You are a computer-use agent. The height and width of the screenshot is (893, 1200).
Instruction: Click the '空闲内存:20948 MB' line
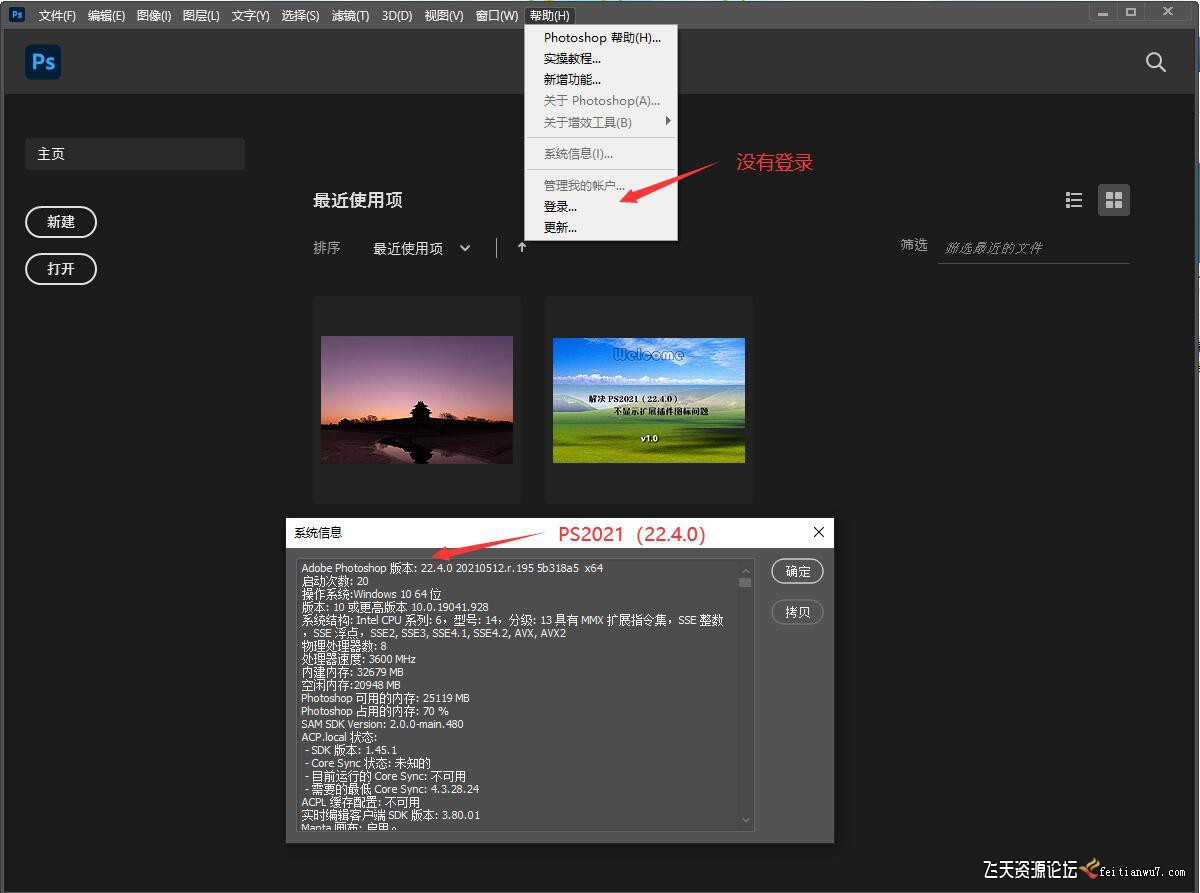(351, 685)
